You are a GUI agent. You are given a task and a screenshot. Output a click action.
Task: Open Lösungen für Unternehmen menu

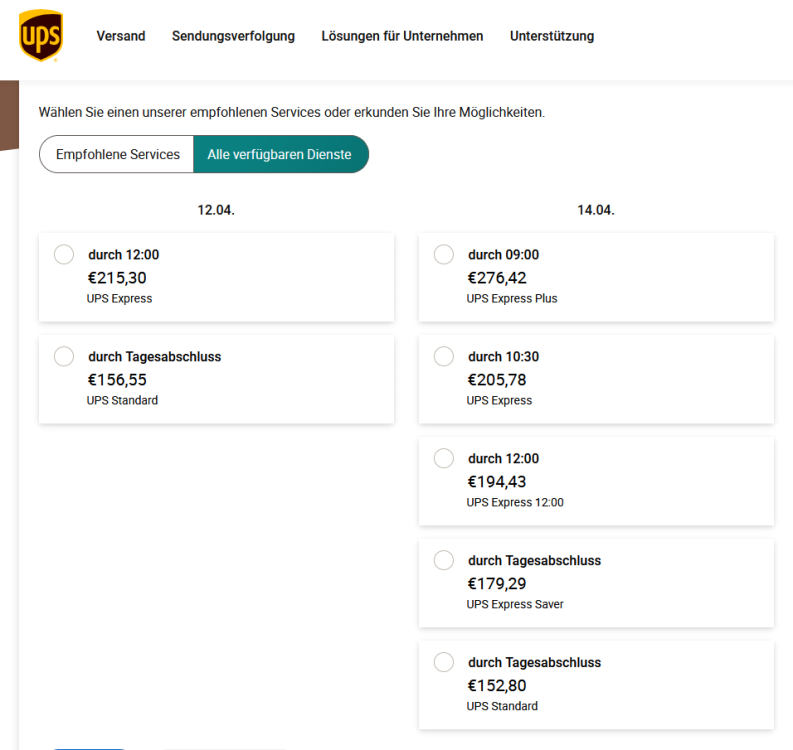click(402, 36)
